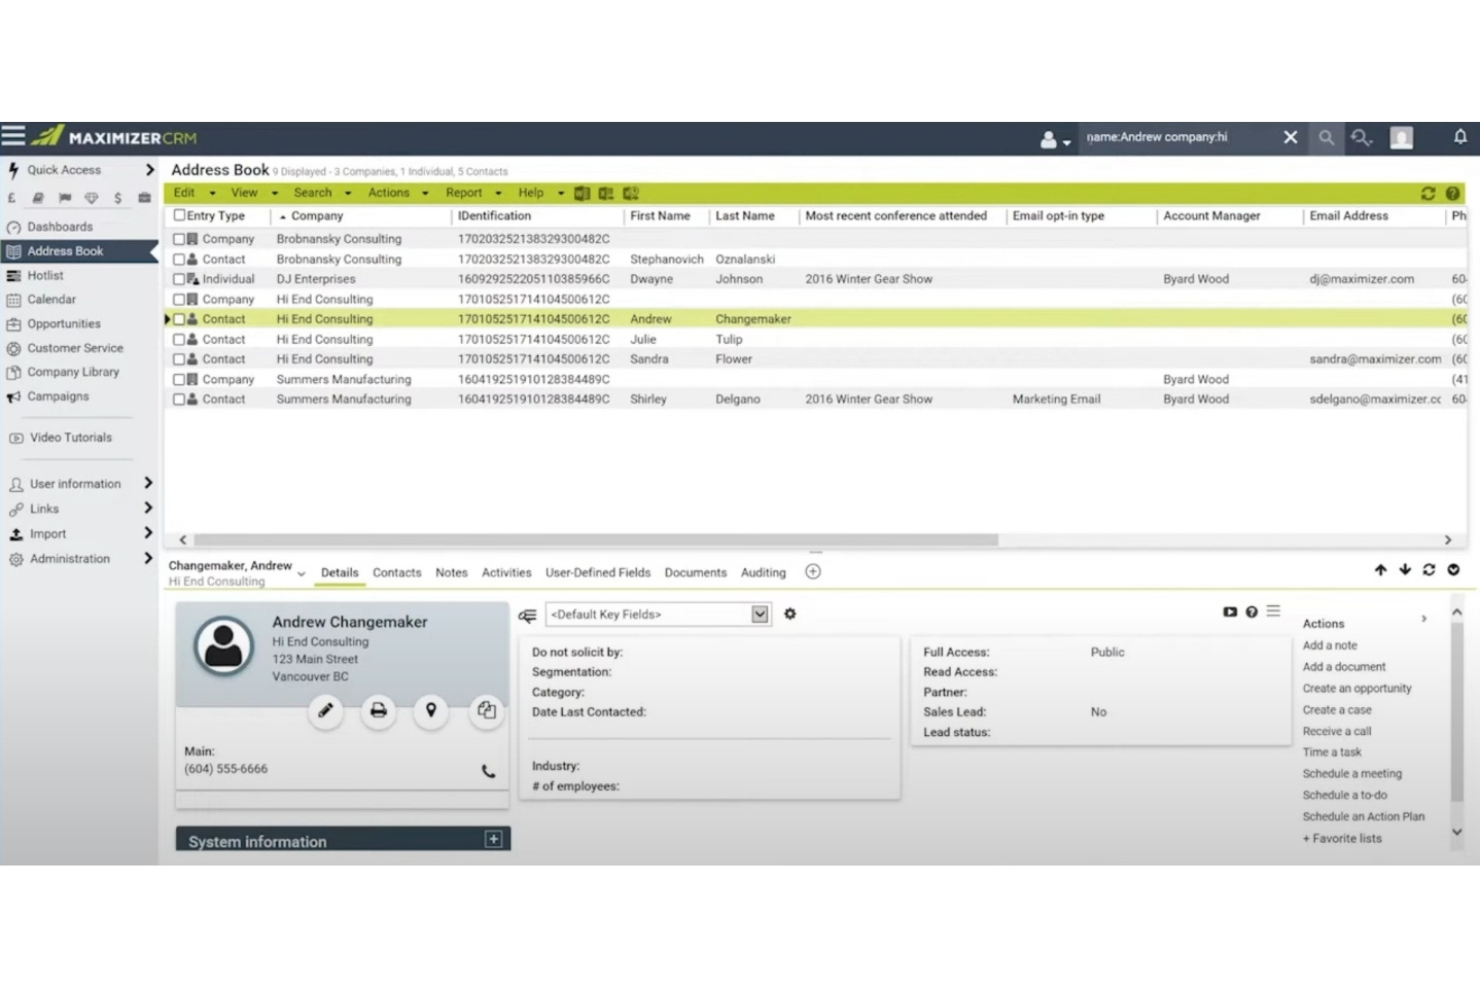Check the DJ Enterprises row checkbox
Viewport: 1480px width, 987px height.
[179, 279]
